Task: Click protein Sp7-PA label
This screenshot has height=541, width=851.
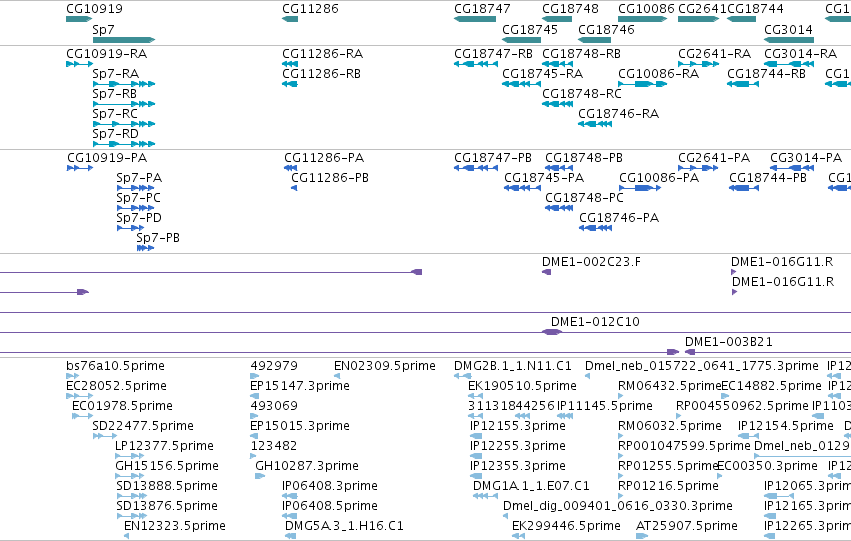Action: pos(139,178)
